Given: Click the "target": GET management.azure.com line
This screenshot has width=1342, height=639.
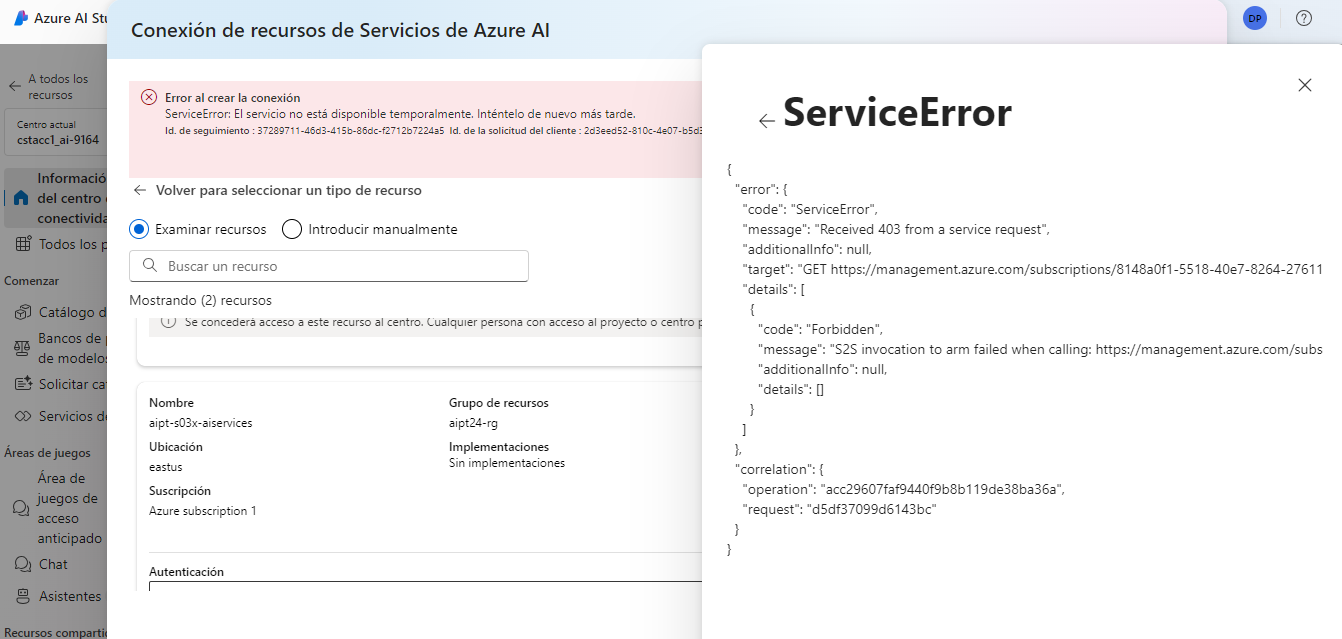Looking at the screenshot, I should pos(1033,269).
